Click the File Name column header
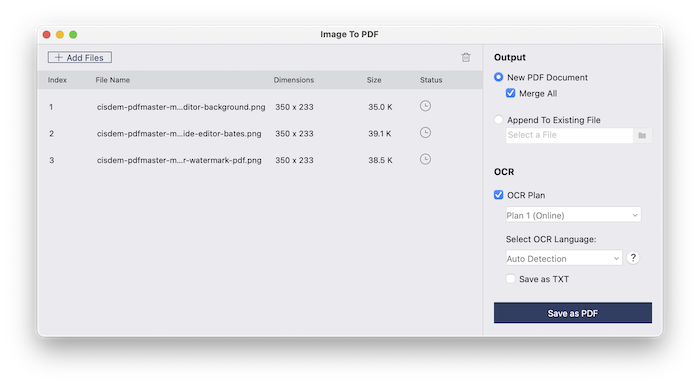This screenshot has width=700, height=386. (x=112, y=80)
